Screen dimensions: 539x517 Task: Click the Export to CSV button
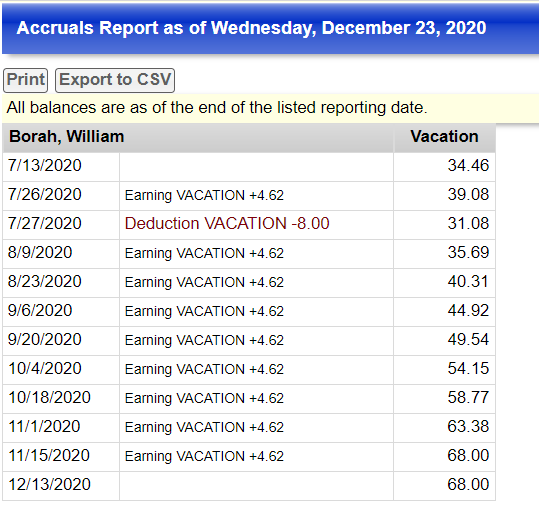pyautogui.click(x=115, y=80)
